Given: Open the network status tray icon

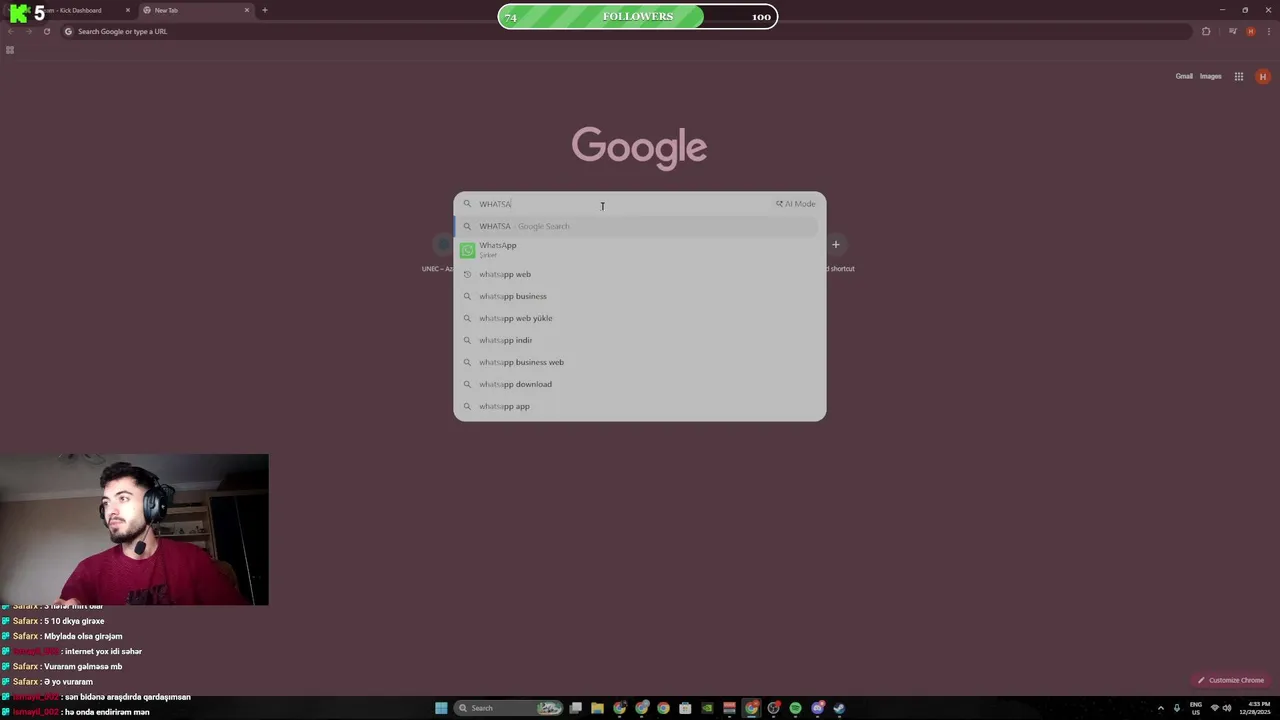Looking at the screenshot, I should pos(1215,708).
